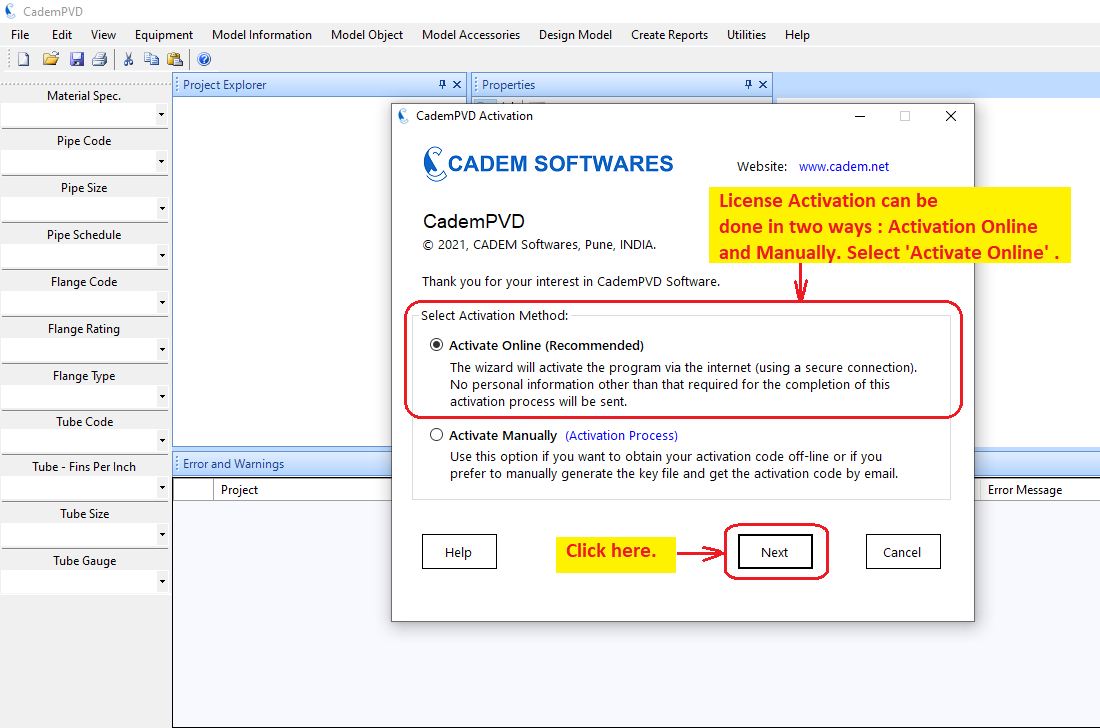Click the Activation Process link
Viewport: 1100px width, 728px height.
[x=621, y=435]
